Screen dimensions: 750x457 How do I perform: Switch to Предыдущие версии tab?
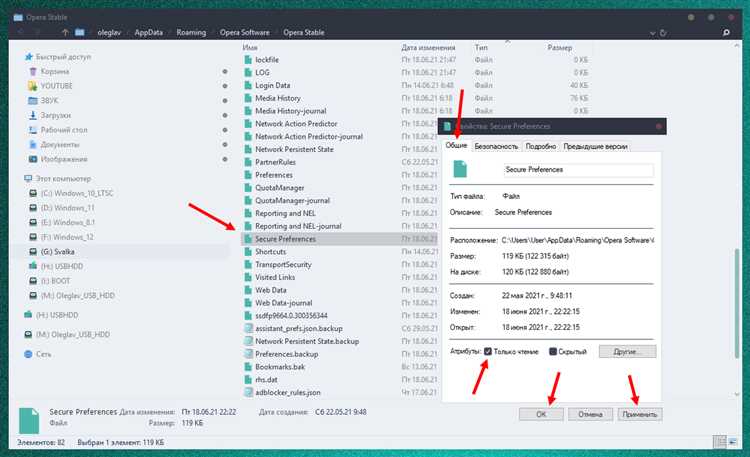click(596, 146)
